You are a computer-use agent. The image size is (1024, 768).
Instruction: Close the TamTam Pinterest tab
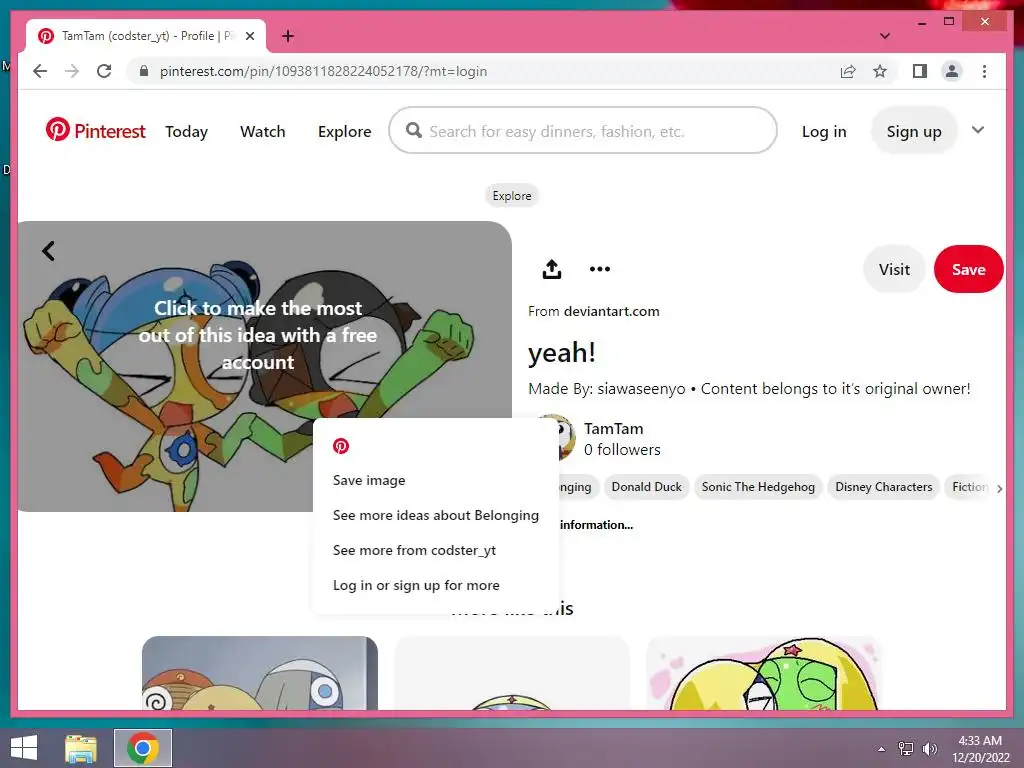[x=249, y=36]
